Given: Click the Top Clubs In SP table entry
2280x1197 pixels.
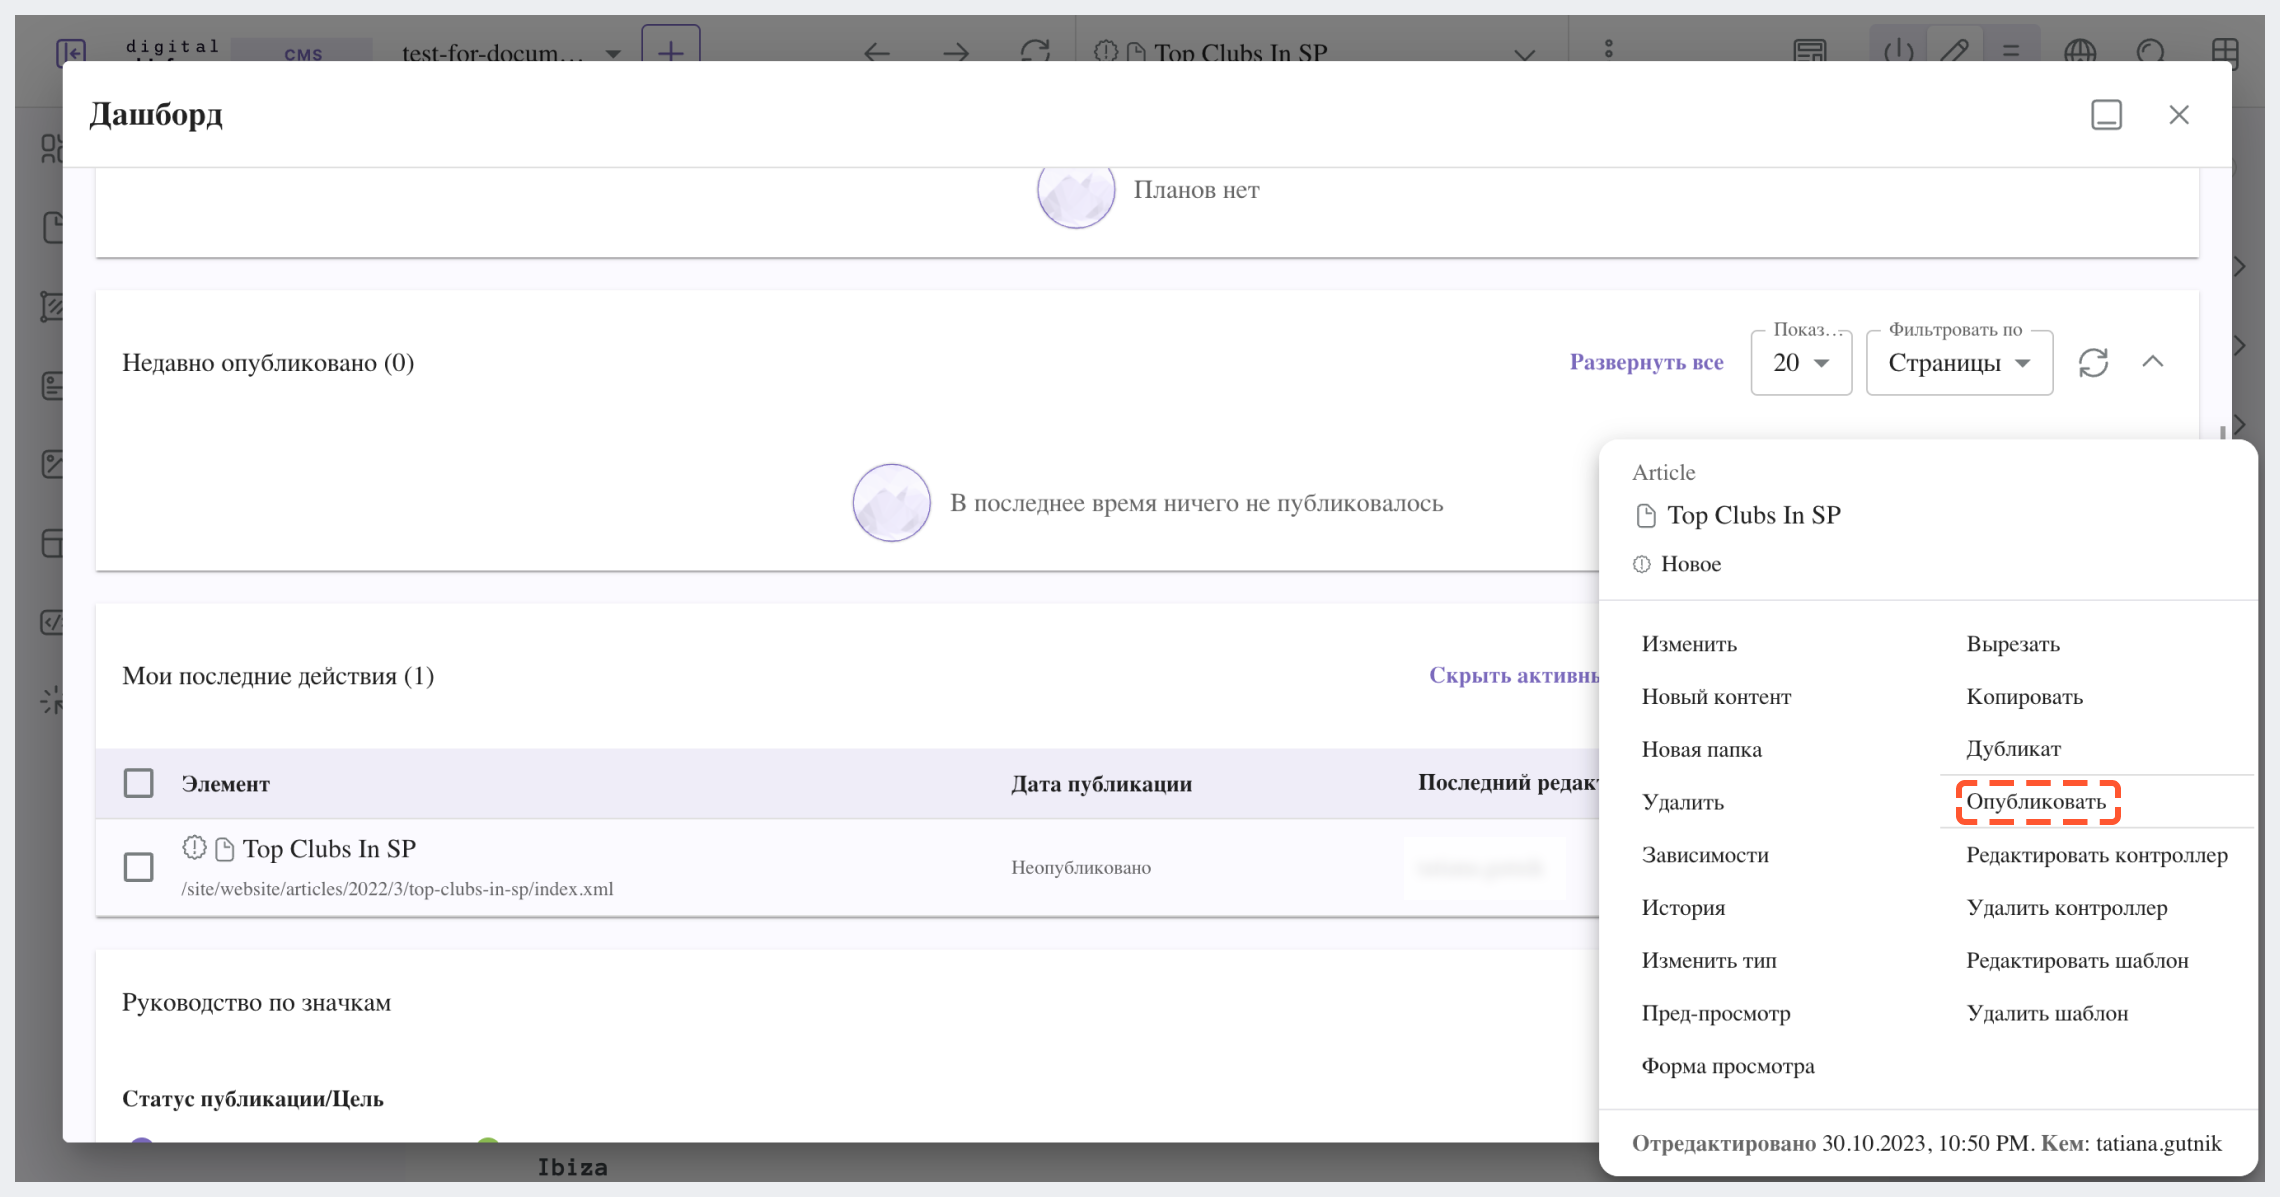Looking at the screenshot, I should point(329,849).
